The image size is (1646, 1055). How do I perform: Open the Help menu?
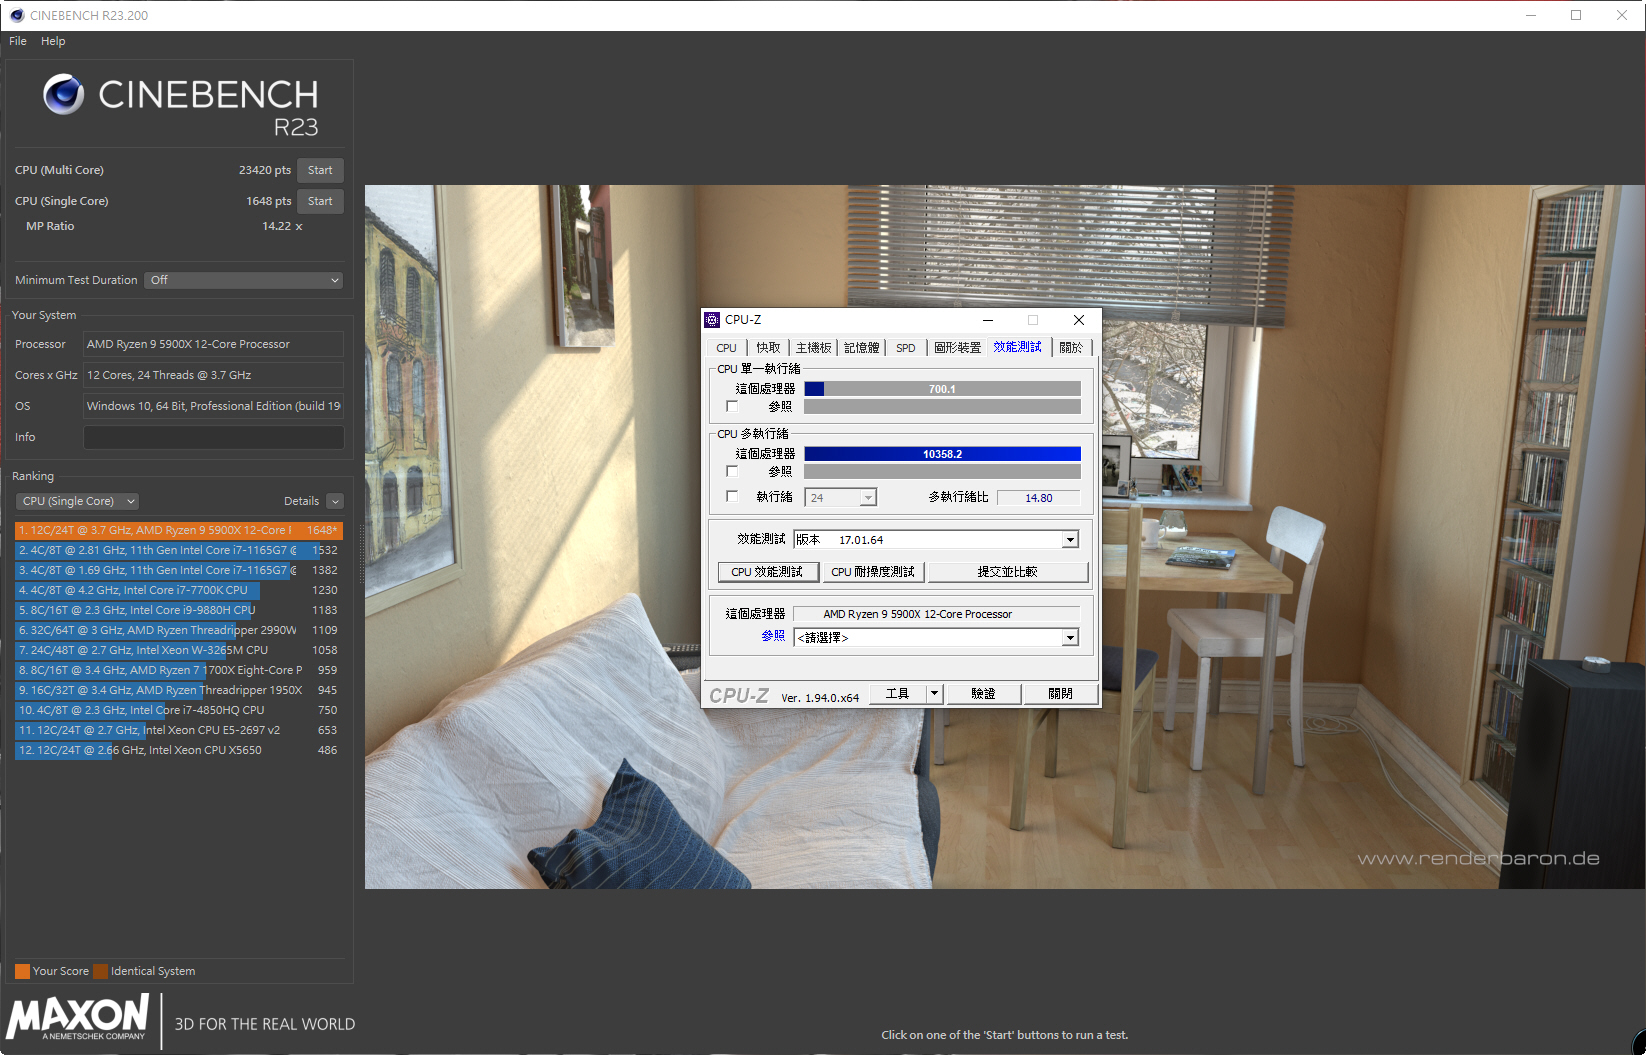tap(53, 41)
